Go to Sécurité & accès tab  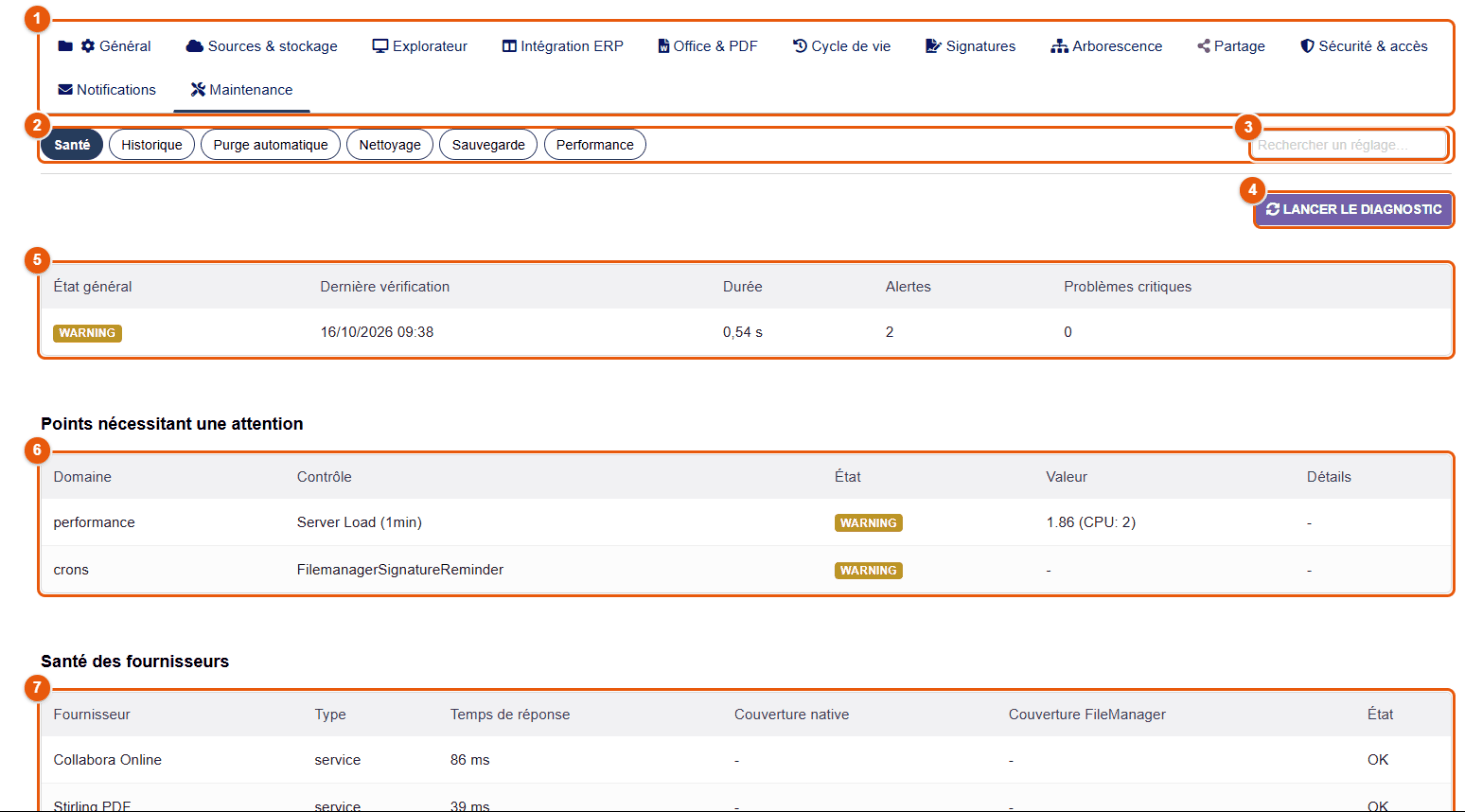(1364, 46)
